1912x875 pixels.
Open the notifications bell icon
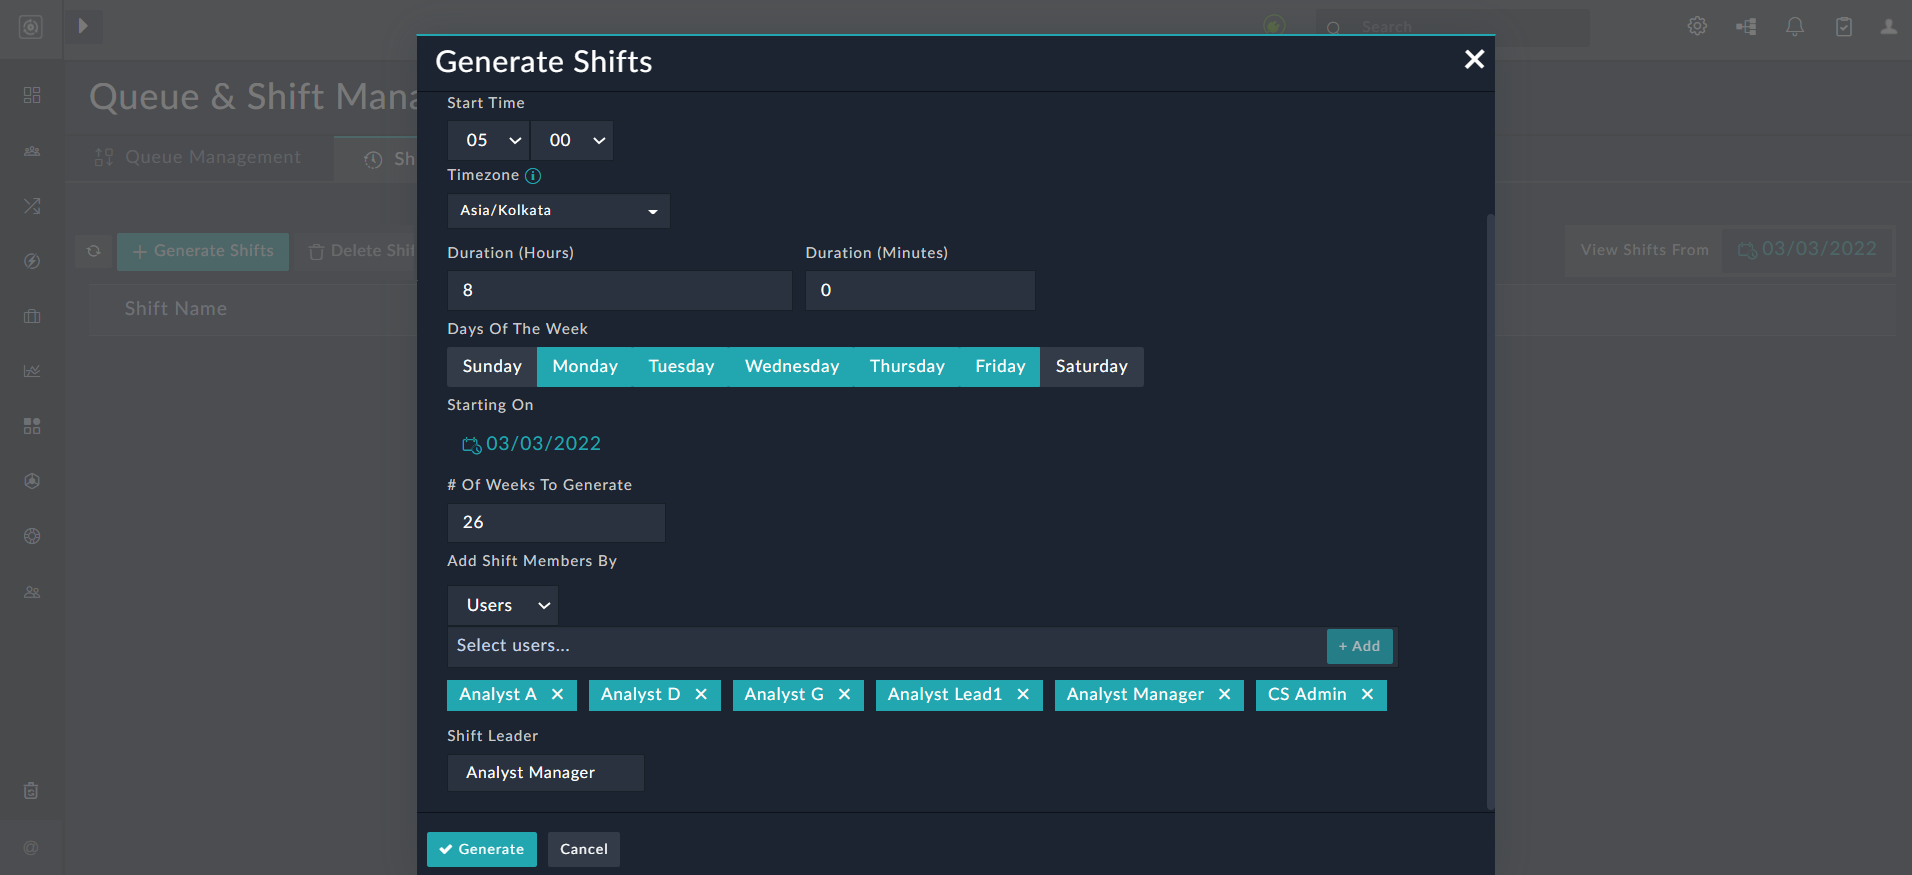coord(1795,27)
